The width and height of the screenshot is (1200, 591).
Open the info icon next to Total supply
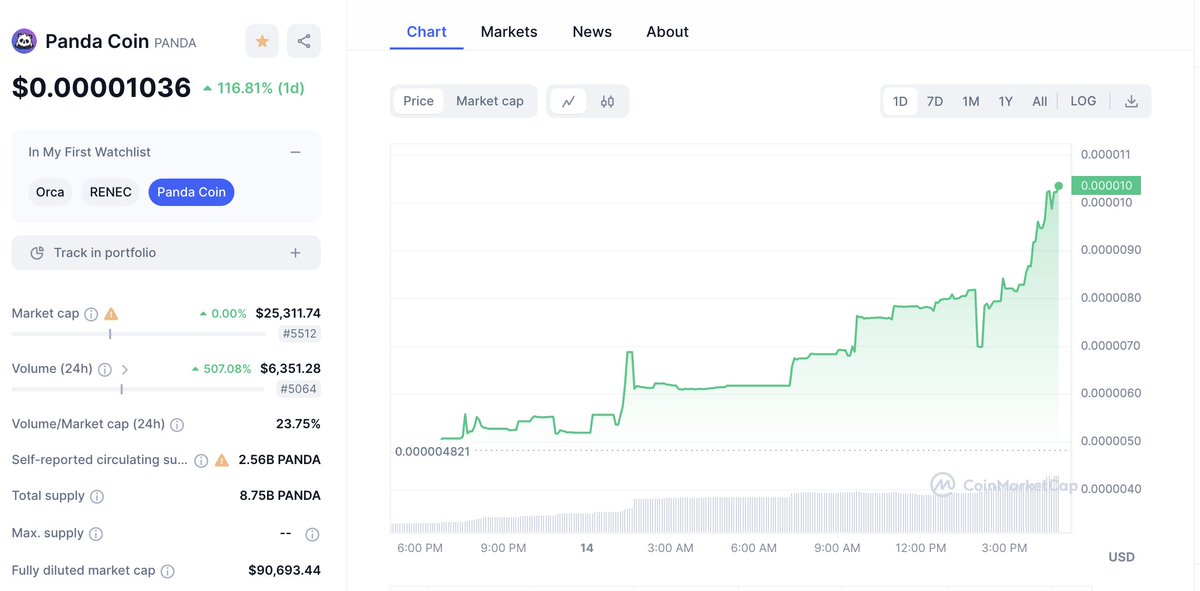[x=95, y=495]
